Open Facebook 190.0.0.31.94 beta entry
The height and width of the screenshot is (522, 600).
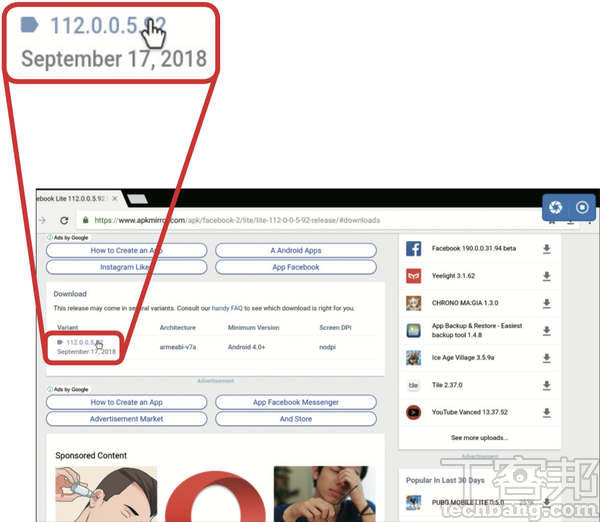474,248
